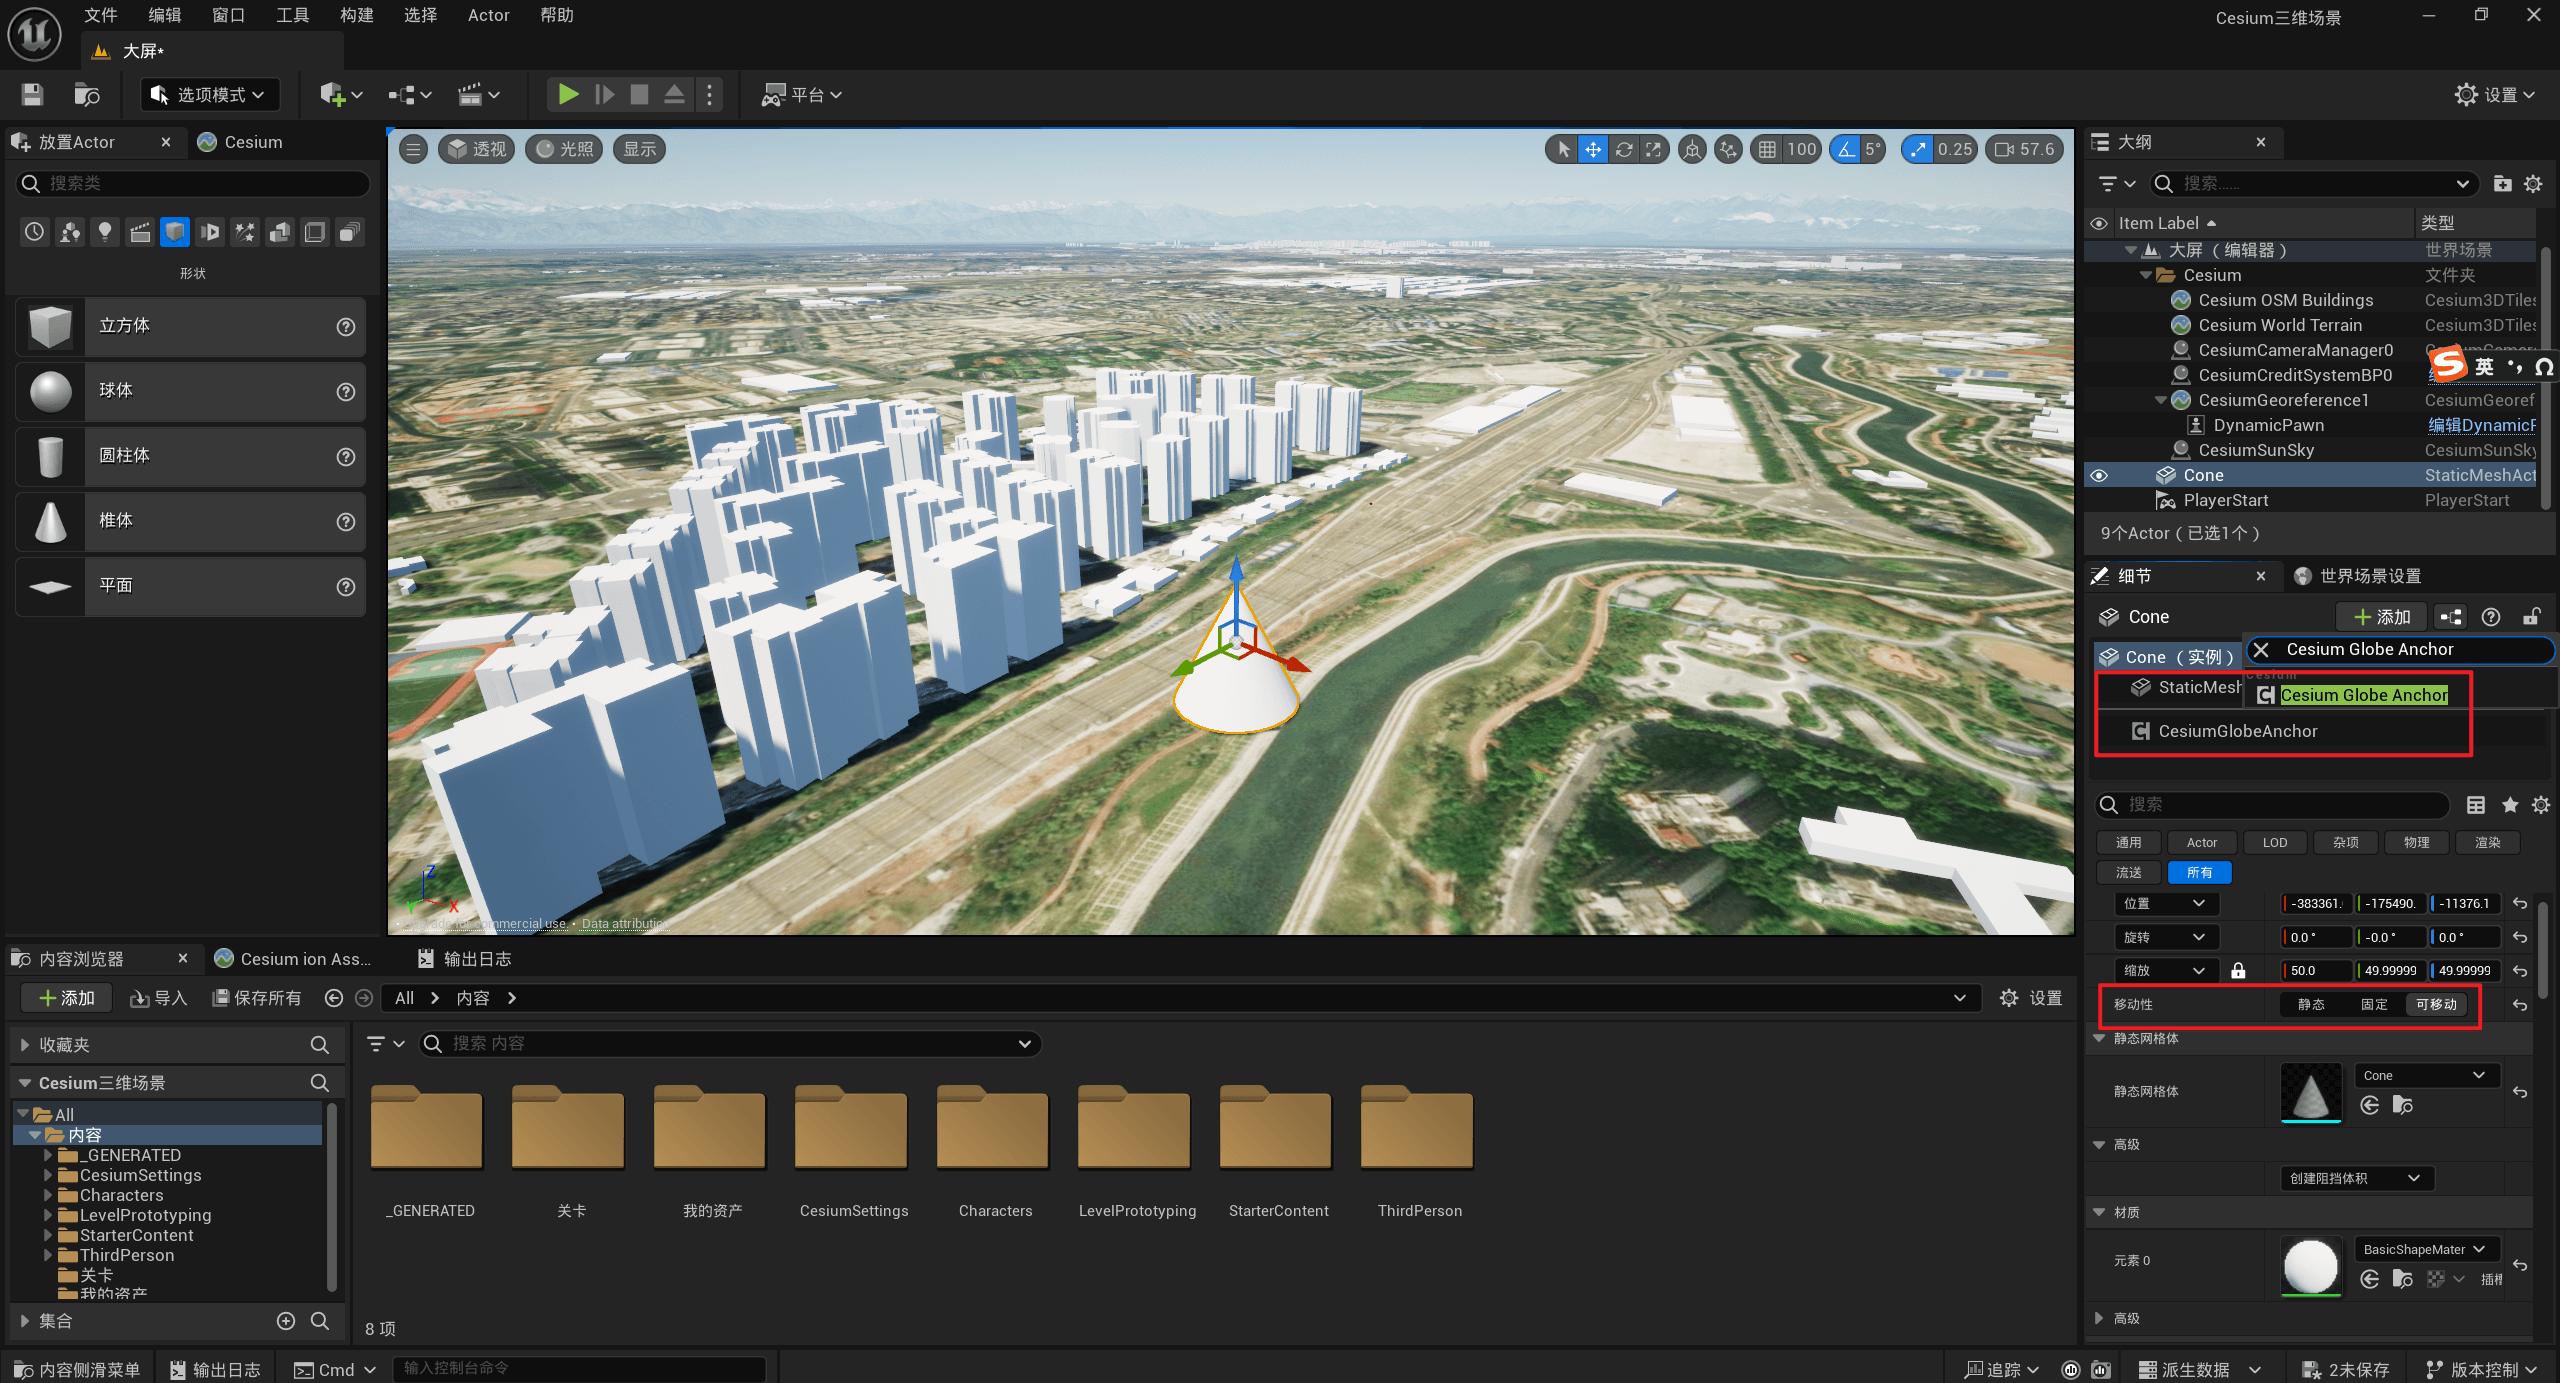This screenshot has width=2560, height=1383.
Task: Open viewport hamburger options menu
Action: [413, 149]
